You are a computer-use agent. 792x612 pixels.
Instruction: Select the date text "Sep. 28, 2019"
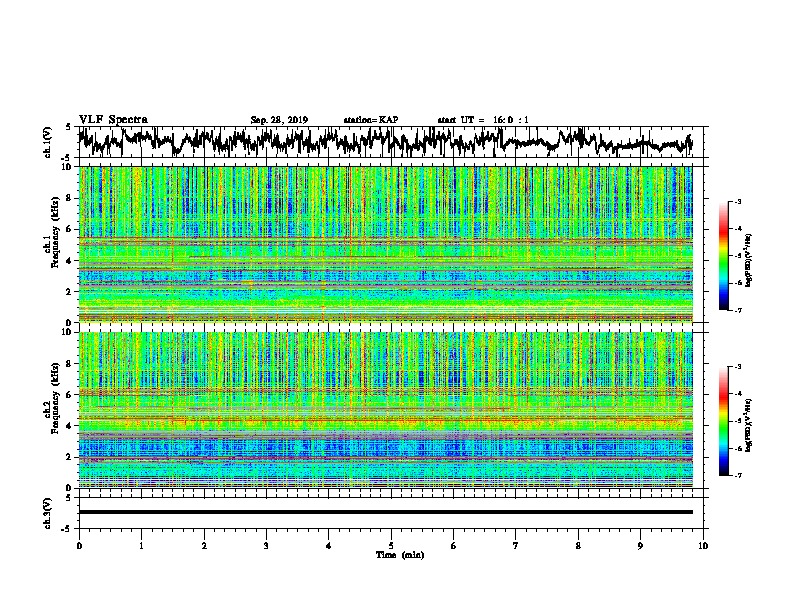279,120
